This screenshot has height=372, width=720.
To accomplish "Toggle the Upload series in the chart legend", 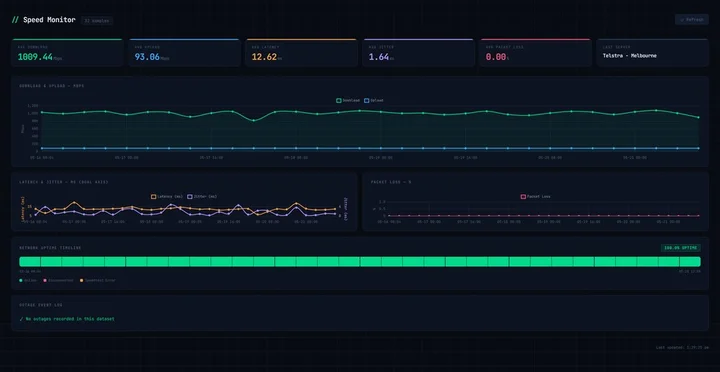I will 374,100.
